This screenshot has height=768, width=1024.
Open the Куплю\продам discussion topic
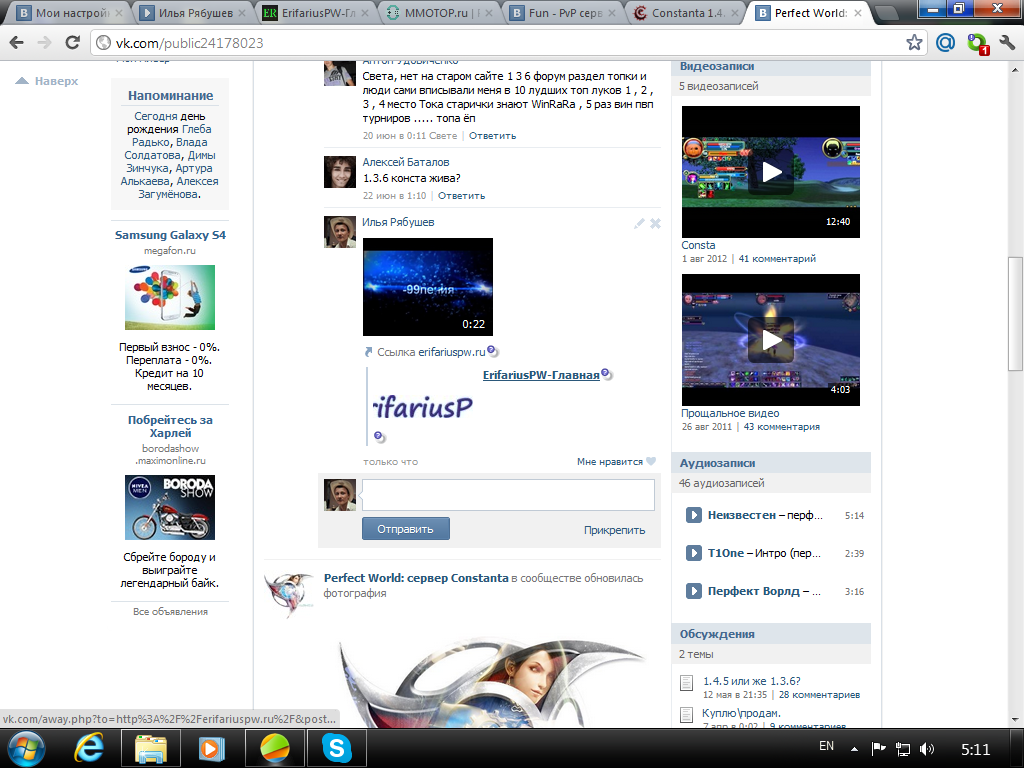(741, 713)
